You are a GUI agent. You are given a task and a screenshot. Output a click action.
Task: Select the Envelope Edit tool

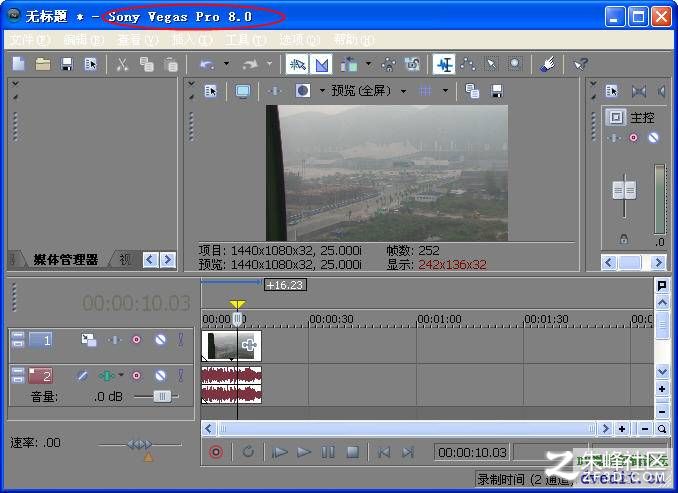(468, 64)
